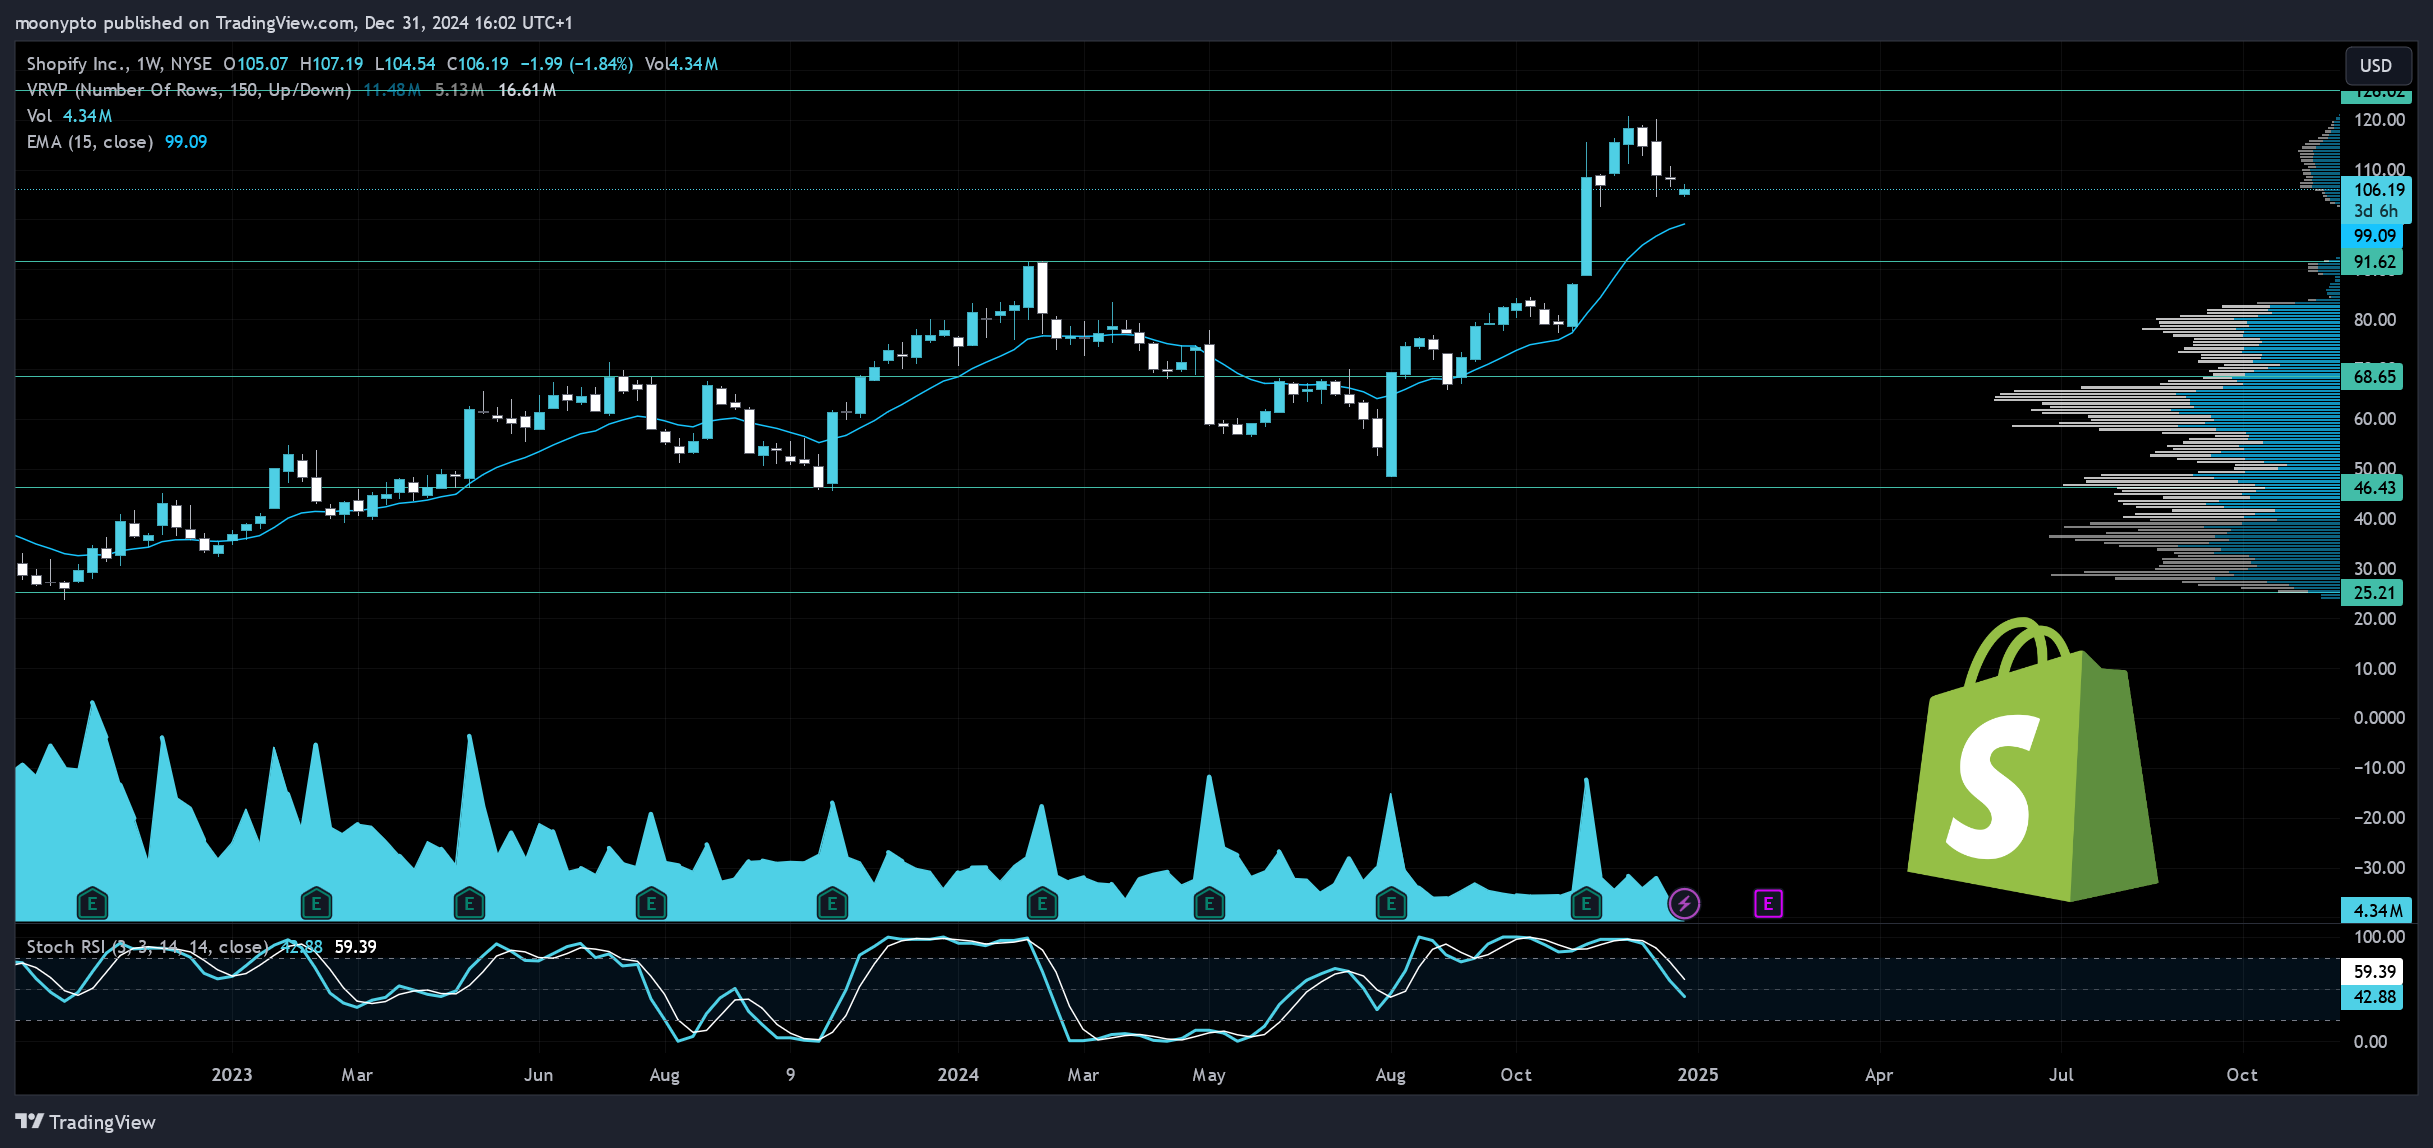Image resolution: width=2433 pixels, height=1148 pixels.
Task: Click the 100.00 Stoch RSI axis value
Action: click(2379, 937)
